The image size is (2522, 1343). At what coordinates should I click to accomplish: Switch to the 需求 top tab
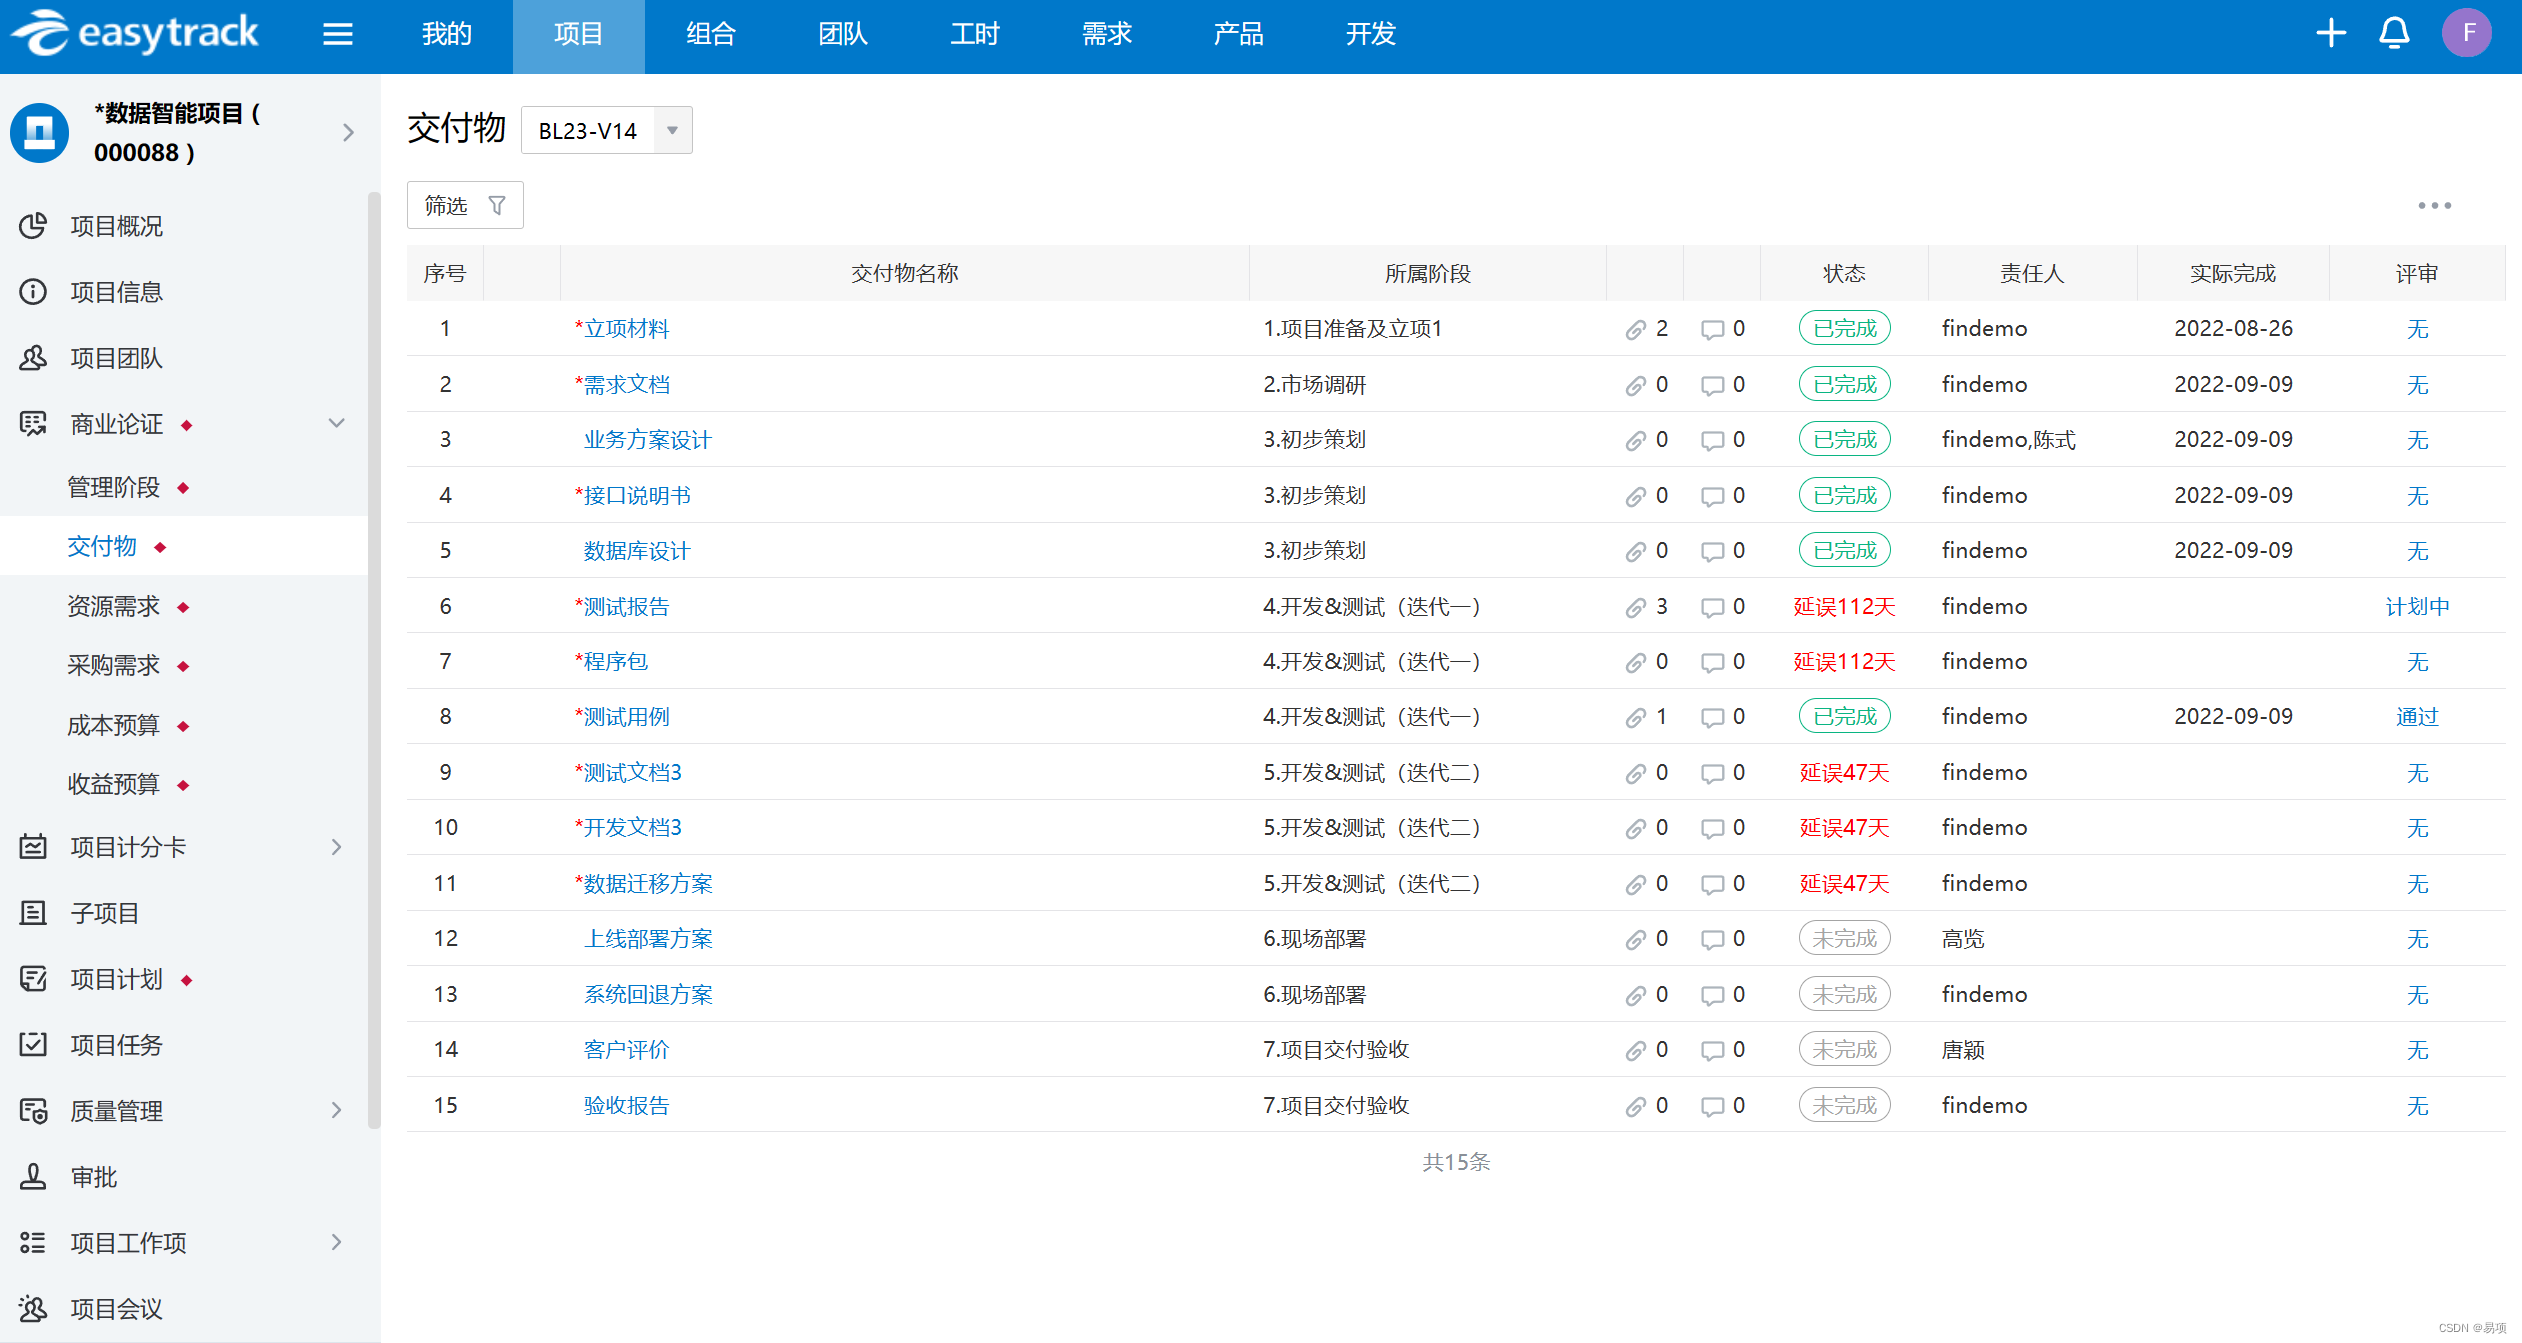click(1106, 34)
